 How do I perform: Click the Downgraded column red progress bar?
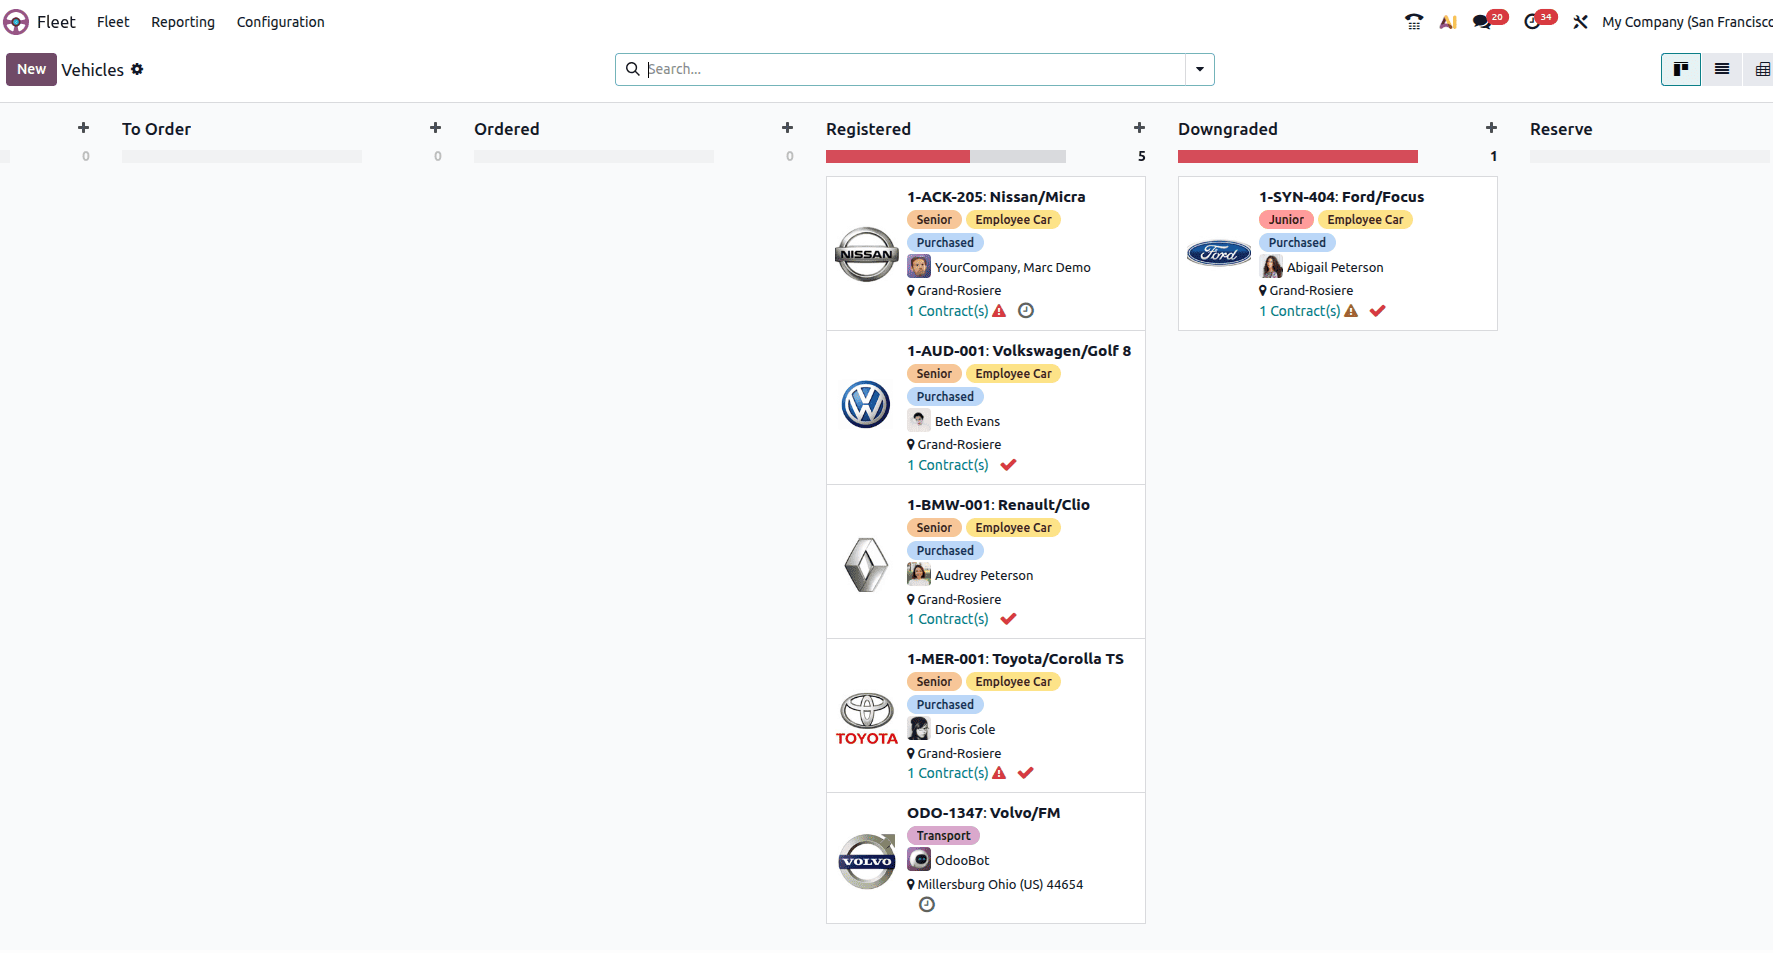pyautogui.click(x=1298, y=156)
